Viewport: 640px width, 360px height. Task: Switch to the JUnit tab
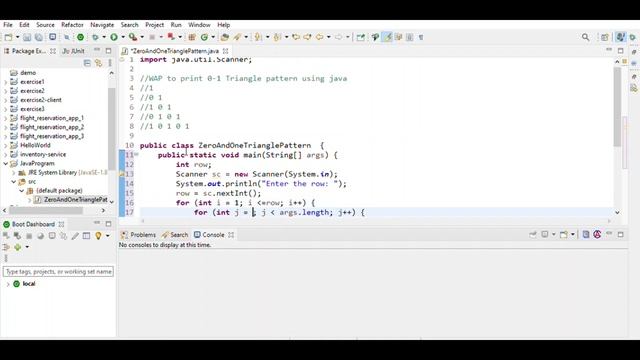[x=73, y=51]
